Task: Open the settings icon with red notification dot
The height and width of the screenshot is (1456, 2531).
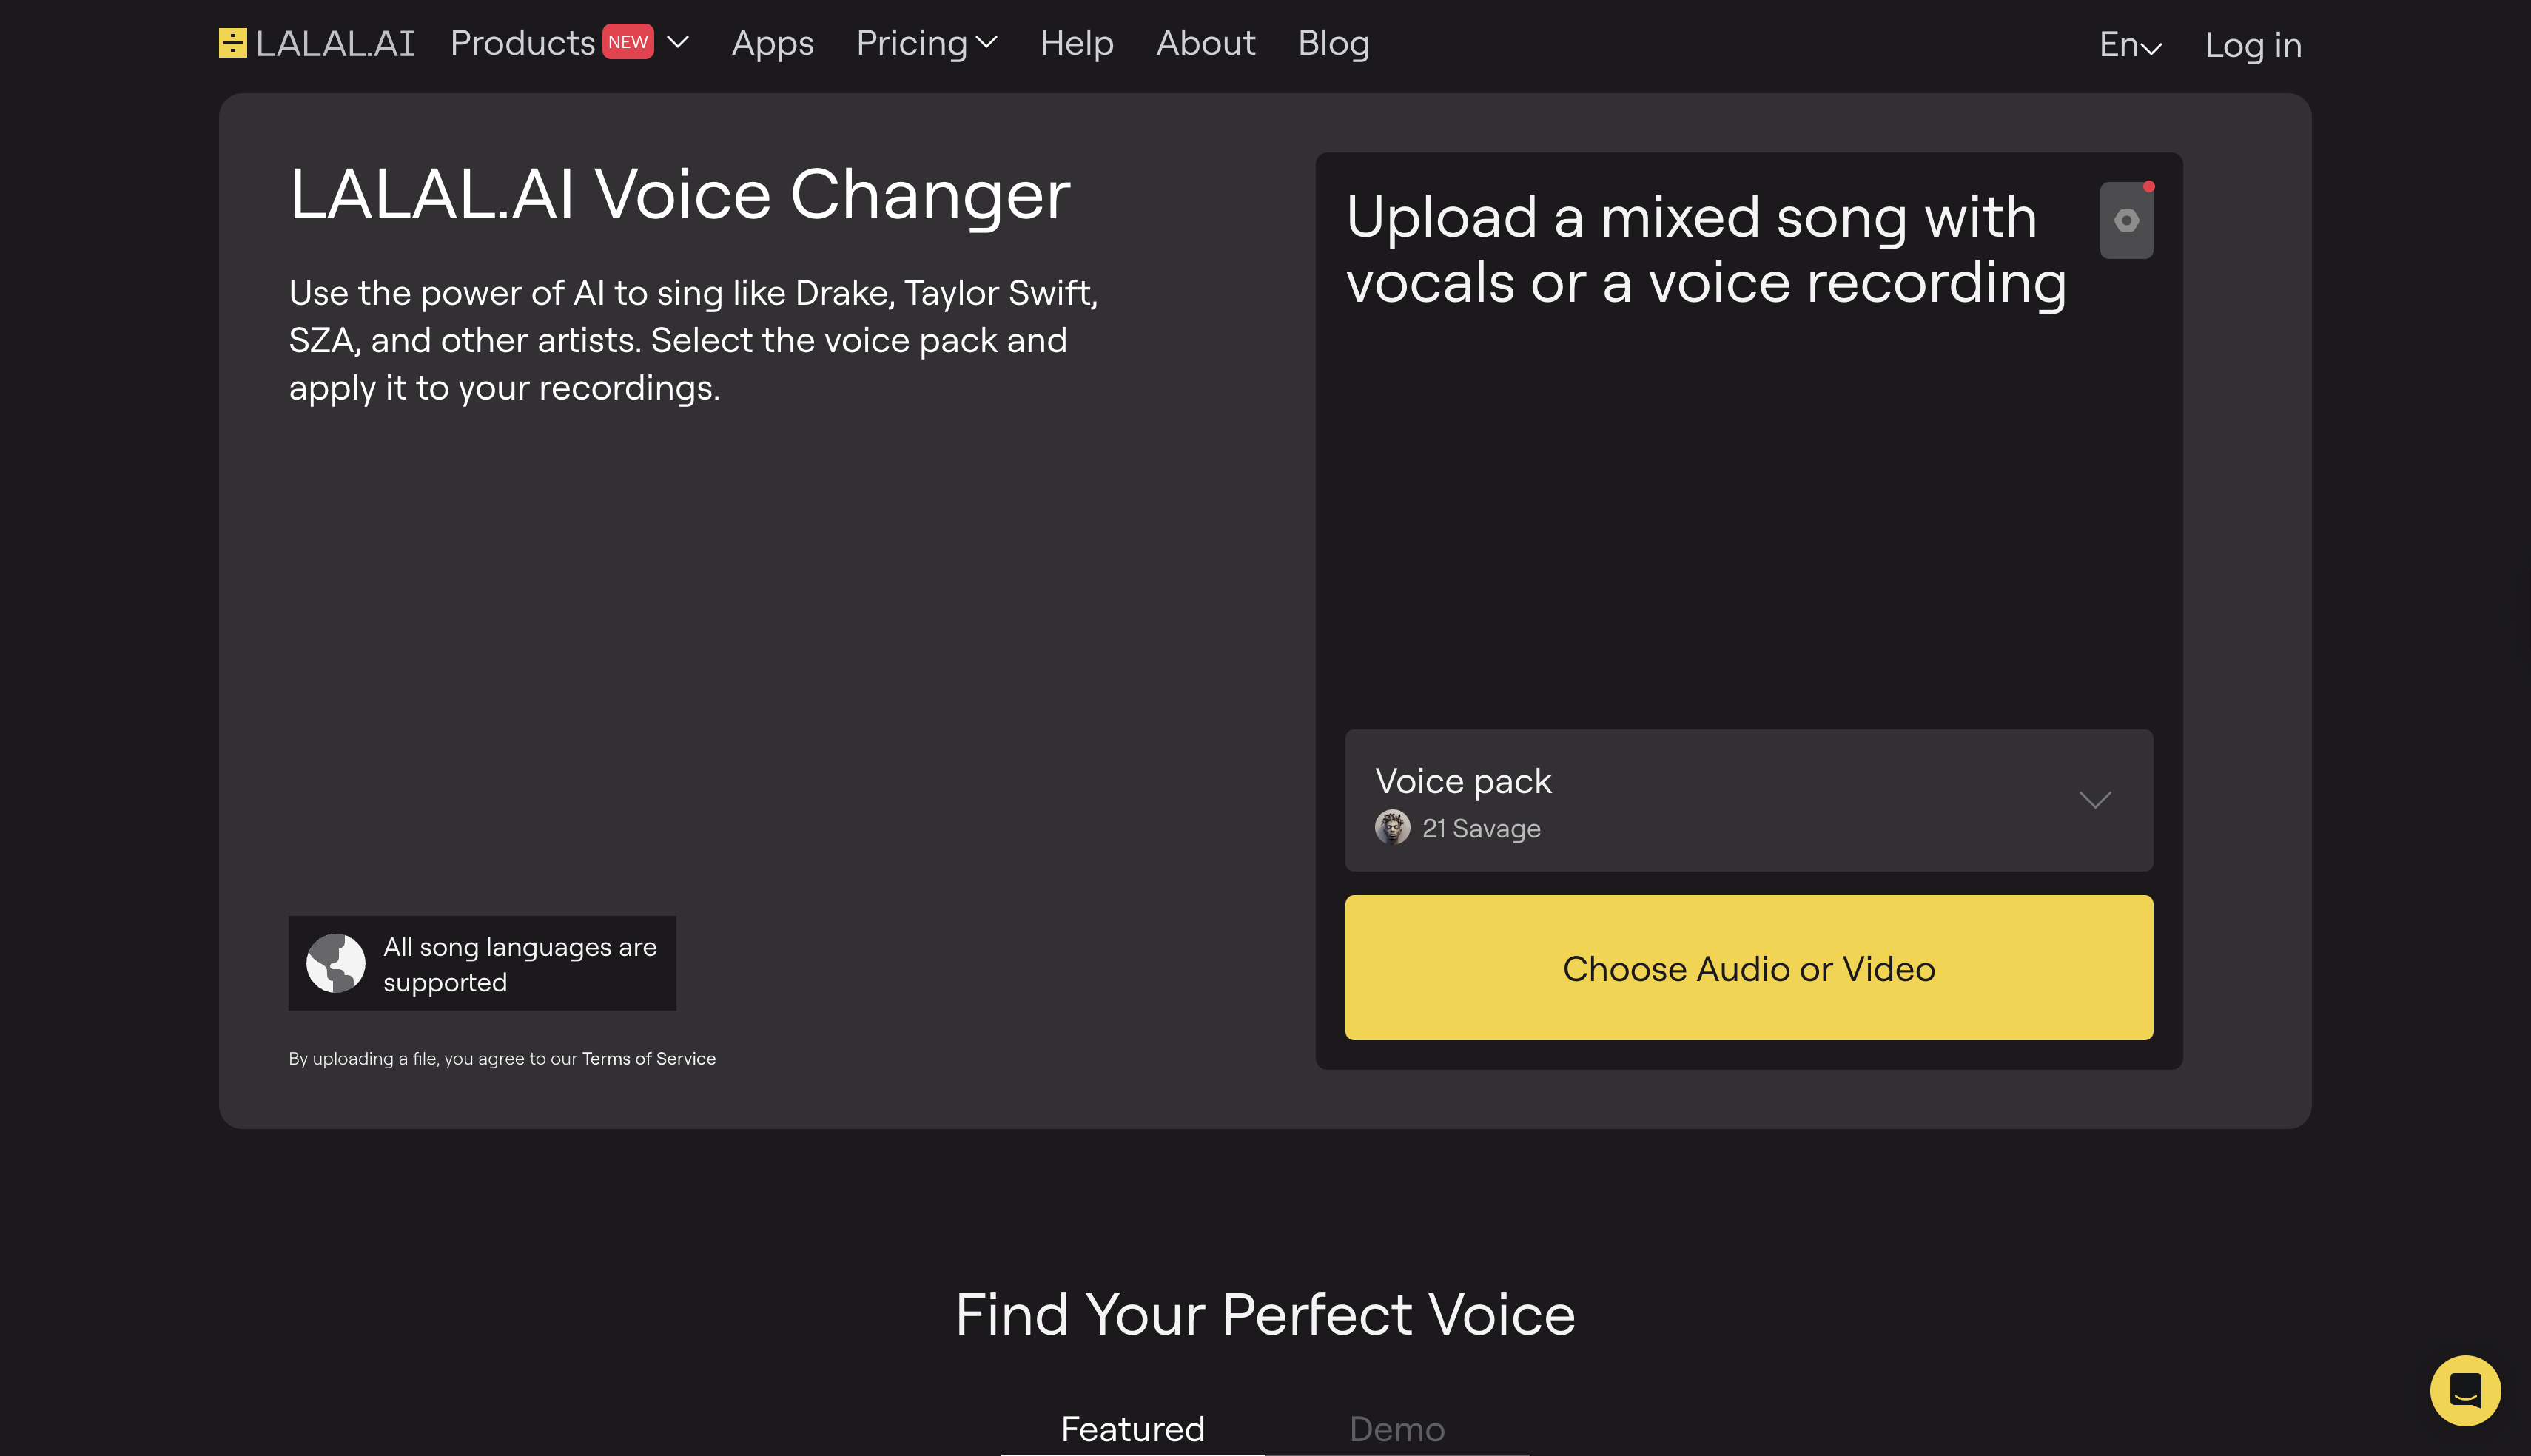Action: [x=2125, y=219]
